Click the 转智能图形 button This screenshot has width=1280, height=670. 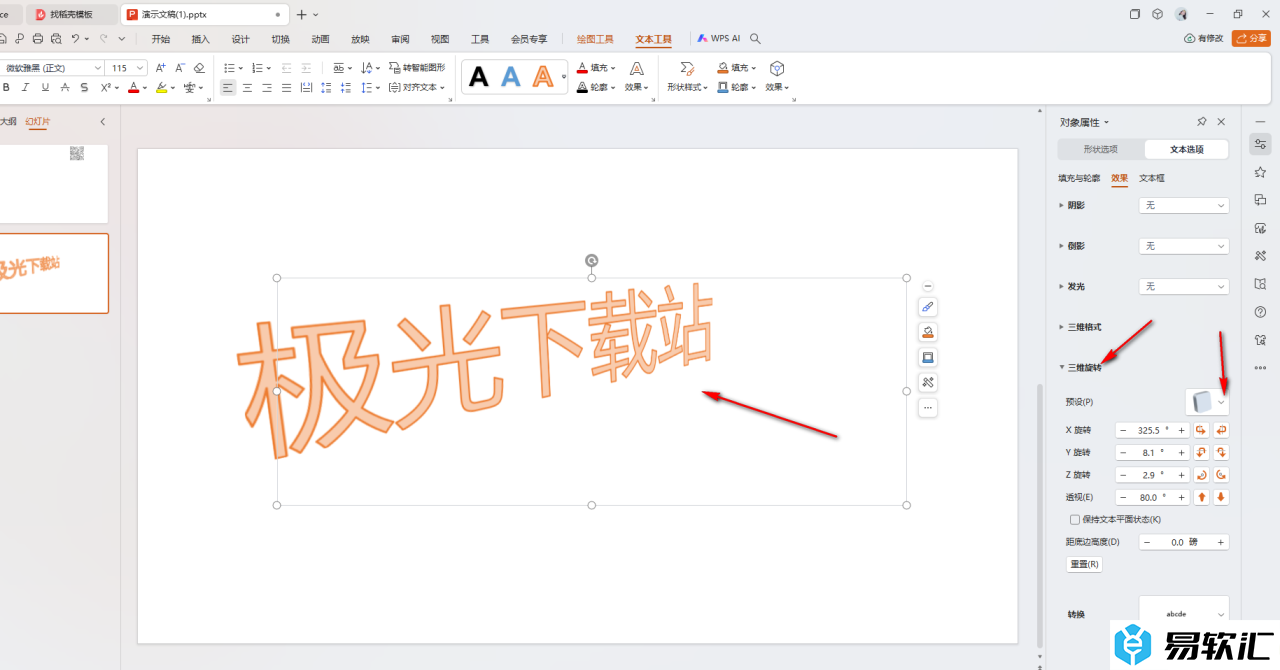point(417,68)
